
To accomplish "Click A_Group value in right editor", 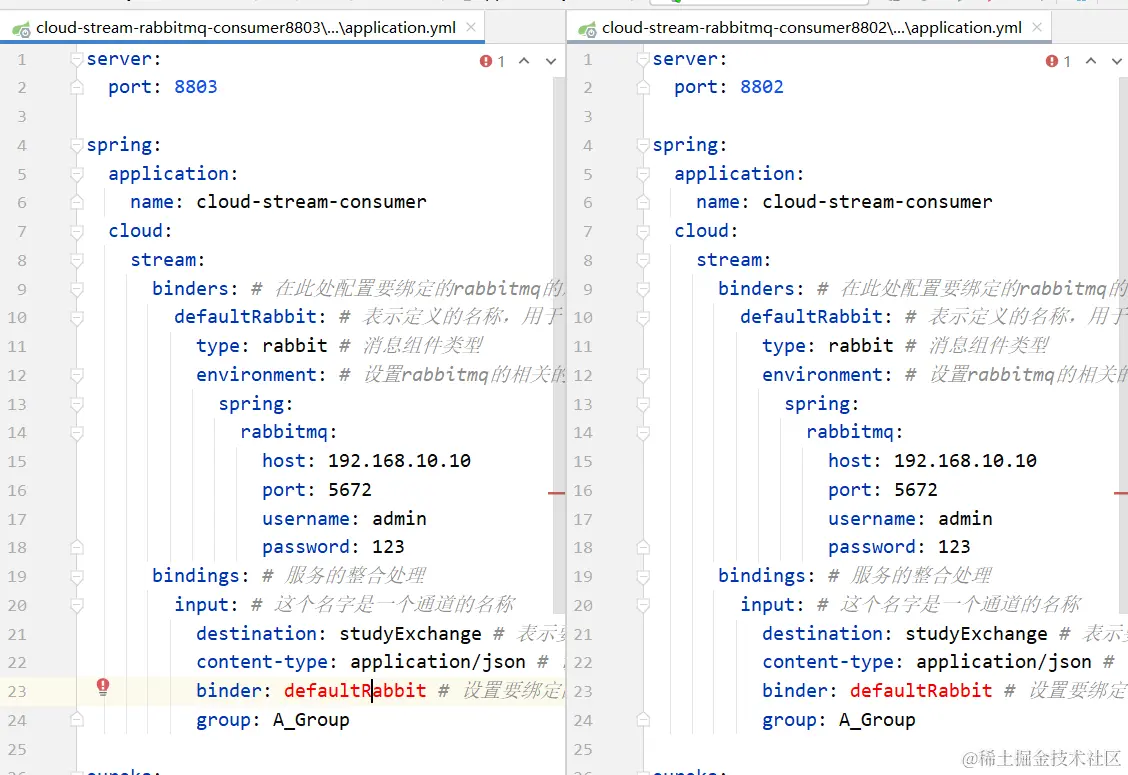I will 877,720.
